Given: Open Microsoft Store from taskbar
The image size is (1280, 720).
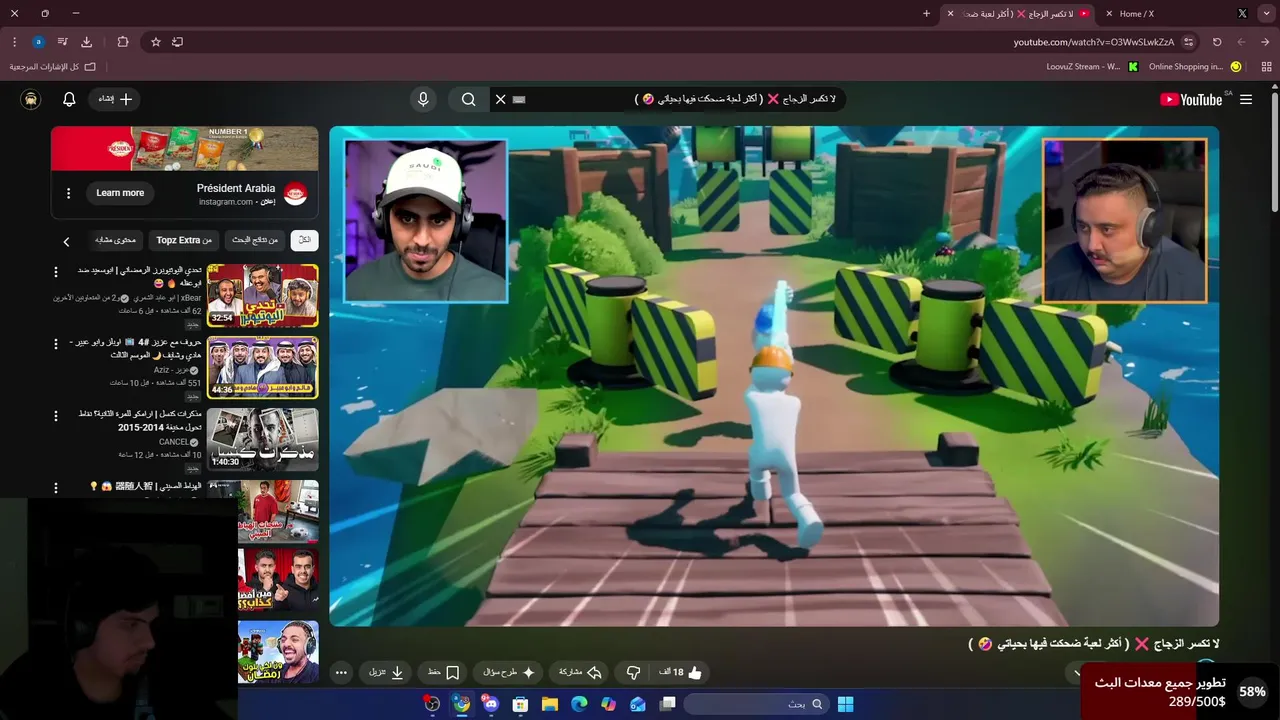Looking at the screenshot, I should (520, 704).
